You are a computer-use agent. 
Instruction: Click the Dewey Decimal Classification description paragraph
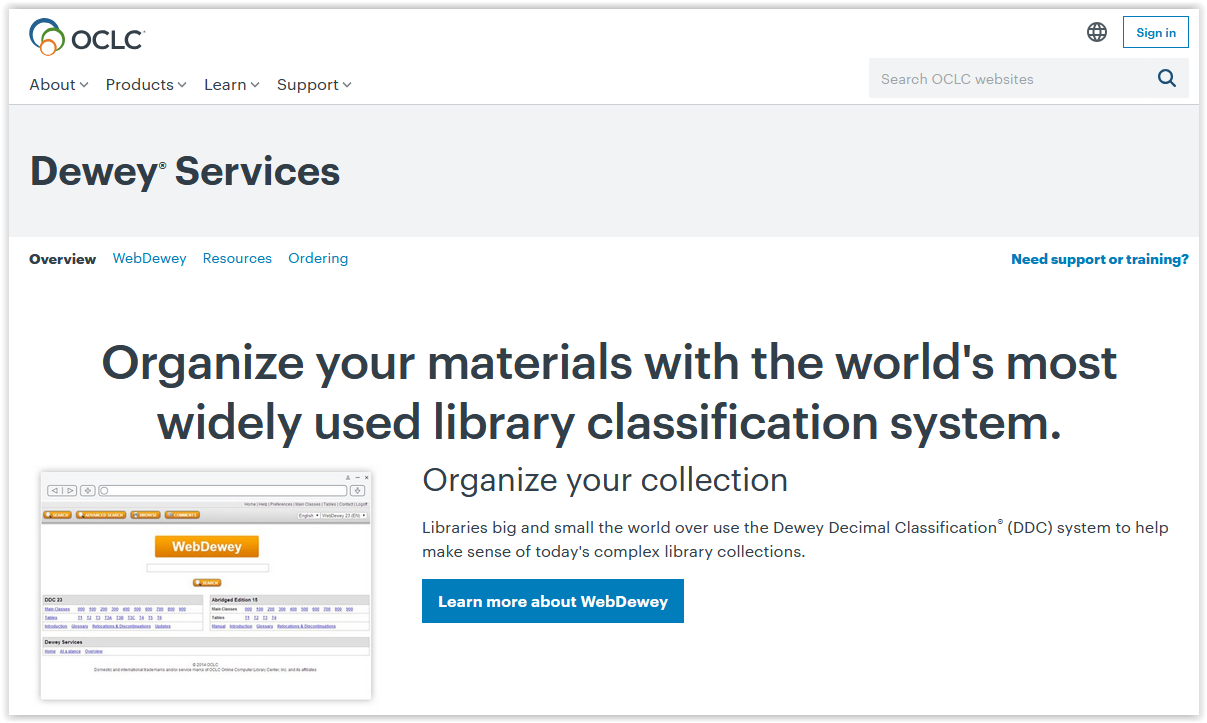point(794,539)
